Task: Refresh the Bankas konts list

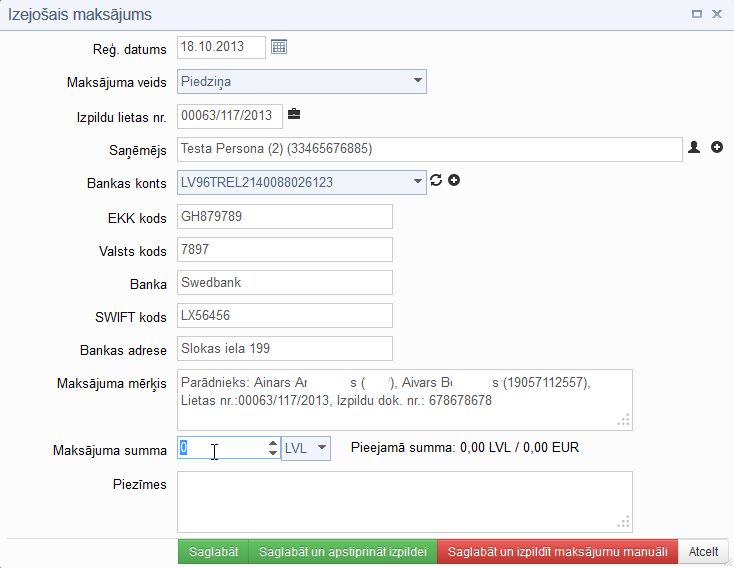Action: click(435, 181)
